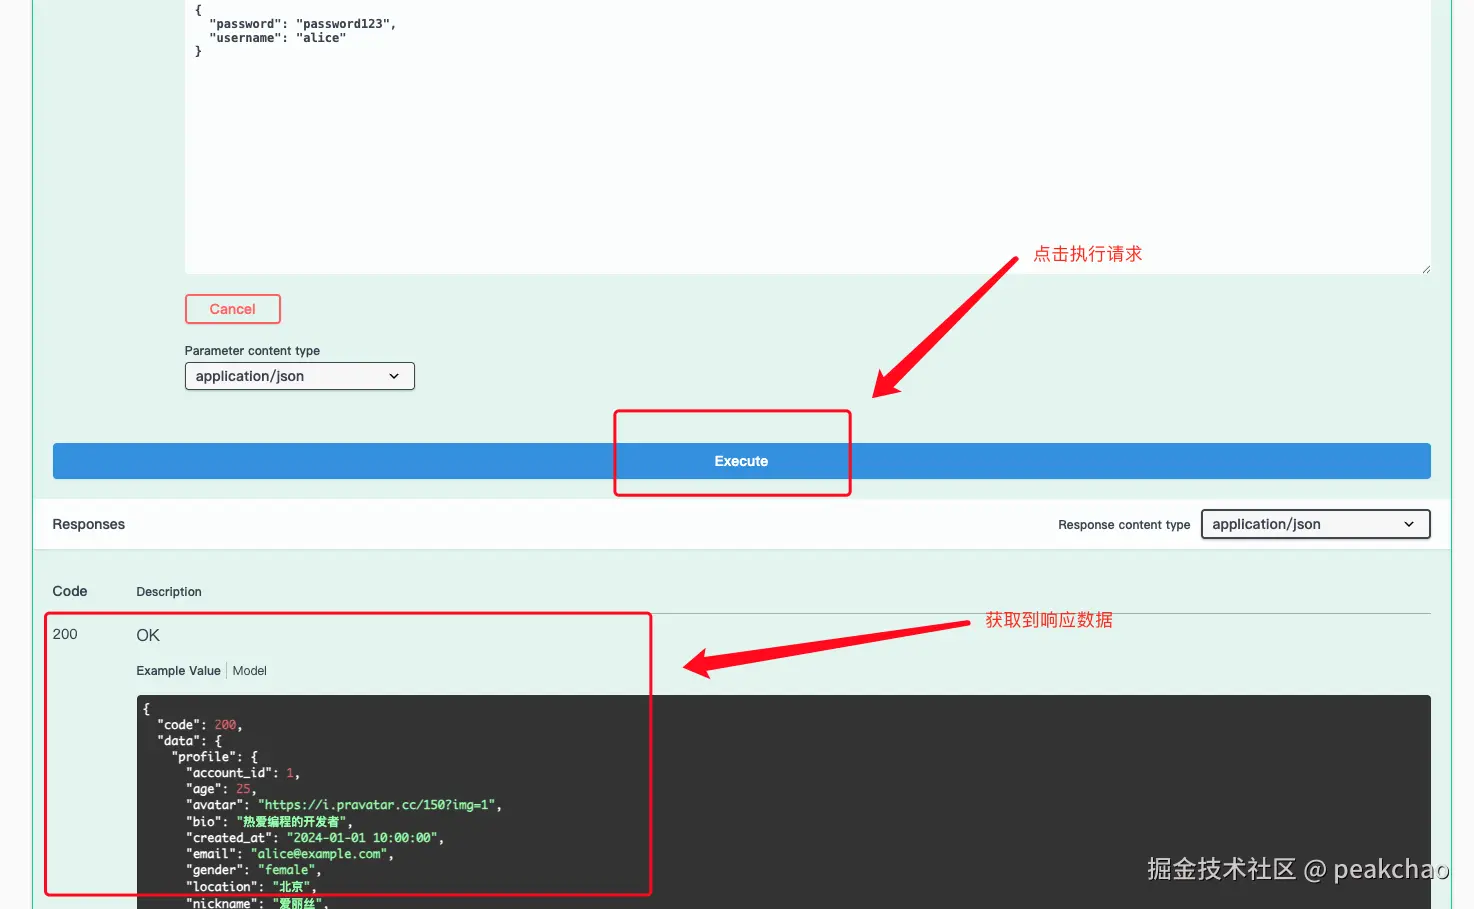Switch to the Model tab

(249, 671)
